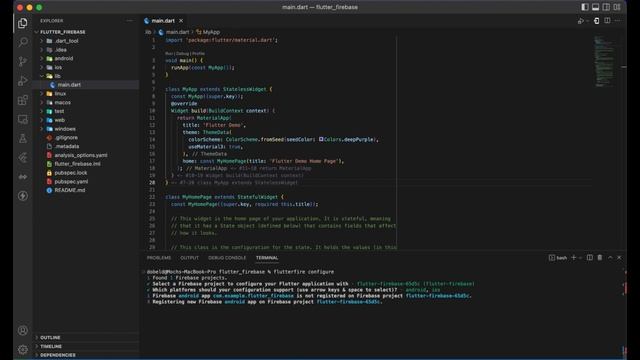
Task: Toggle secondary side bar layout icon
Action: tap(606, 7)
